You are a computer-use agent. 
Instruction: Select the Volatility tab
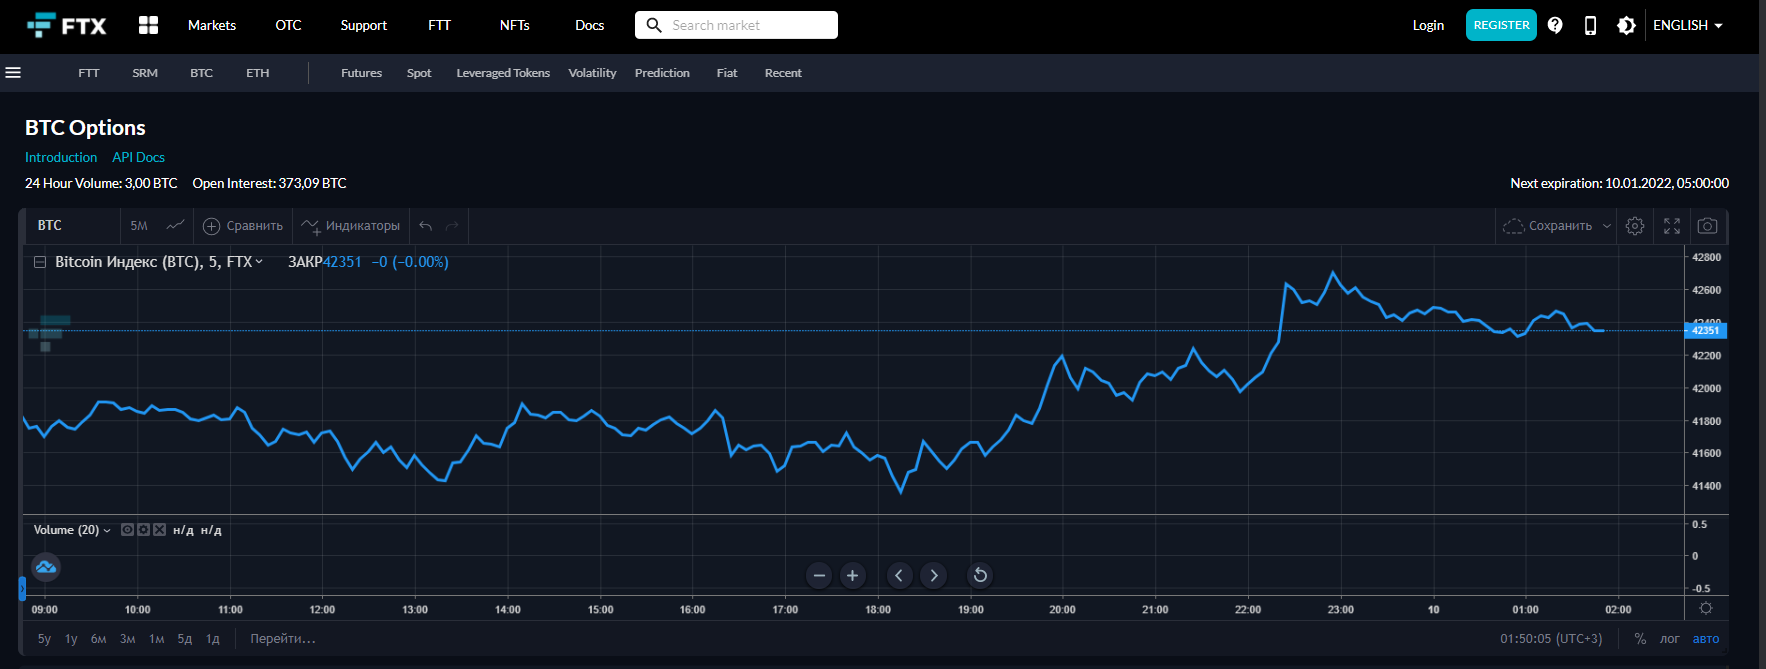point(592,73)
